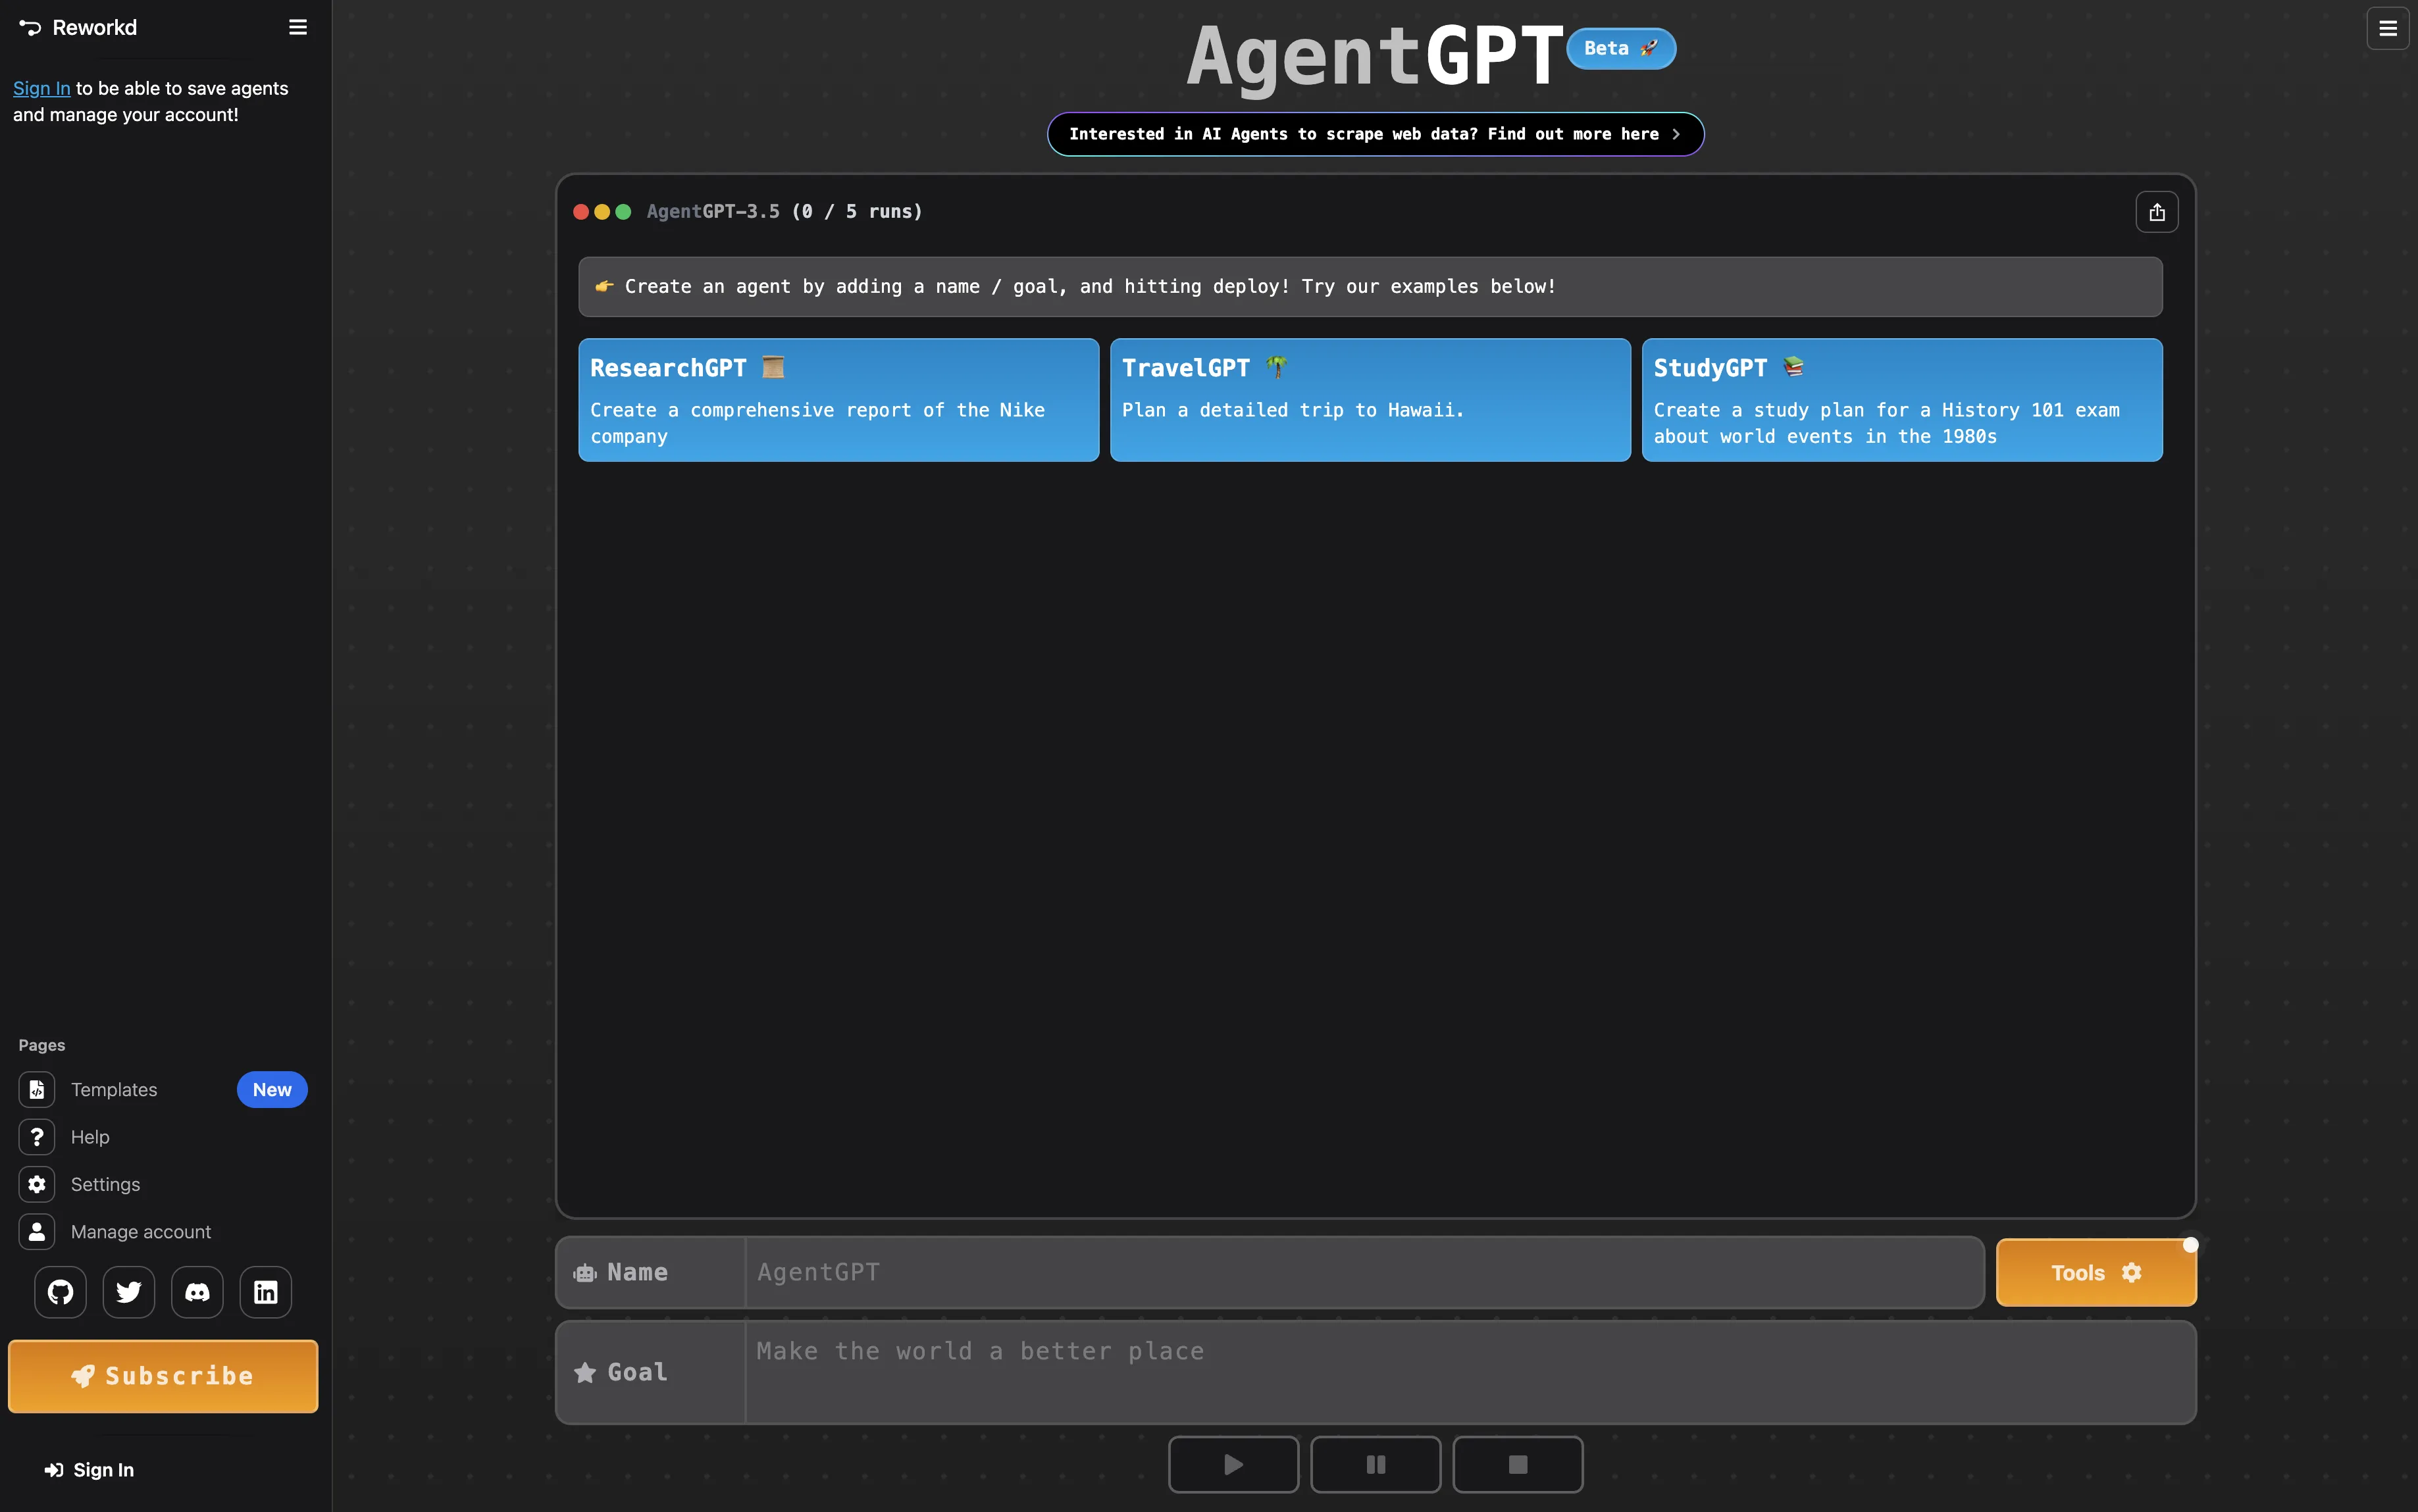Click the Settings gear icon in sidebar
Screen dimensions: 2418x1512
click(x=37, y=1184)
